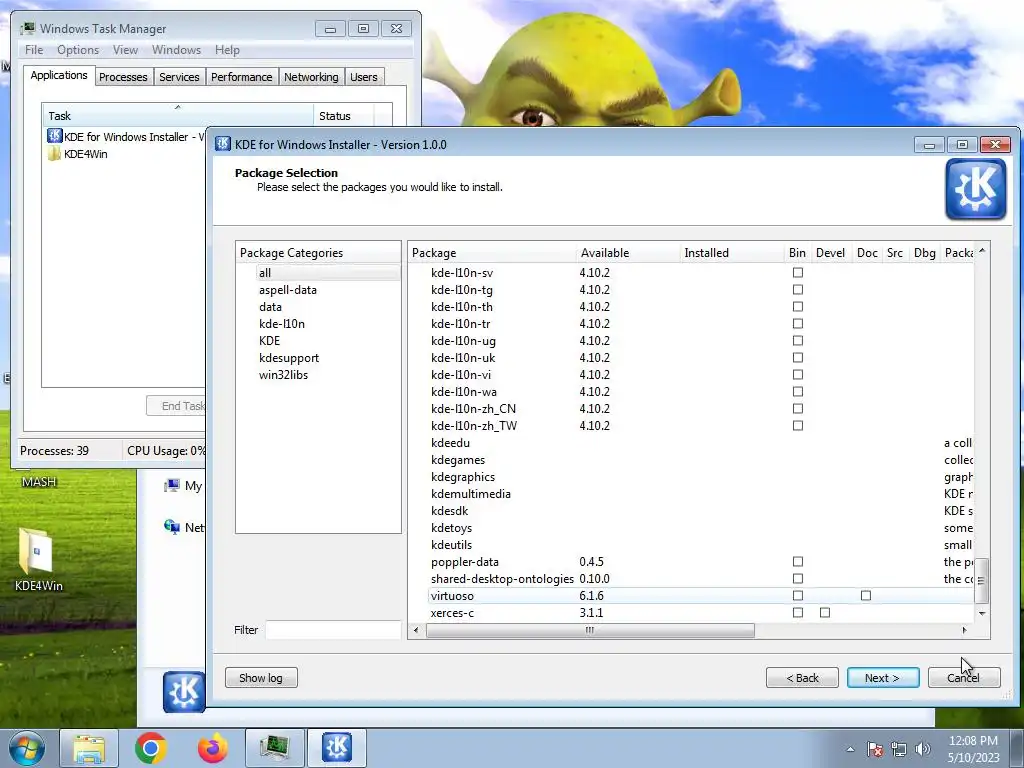Viewport: 1024px width, 768px height.
Task: Click Task column header in Task Manager
Action: pyautogui.click(x=178, y=116)
